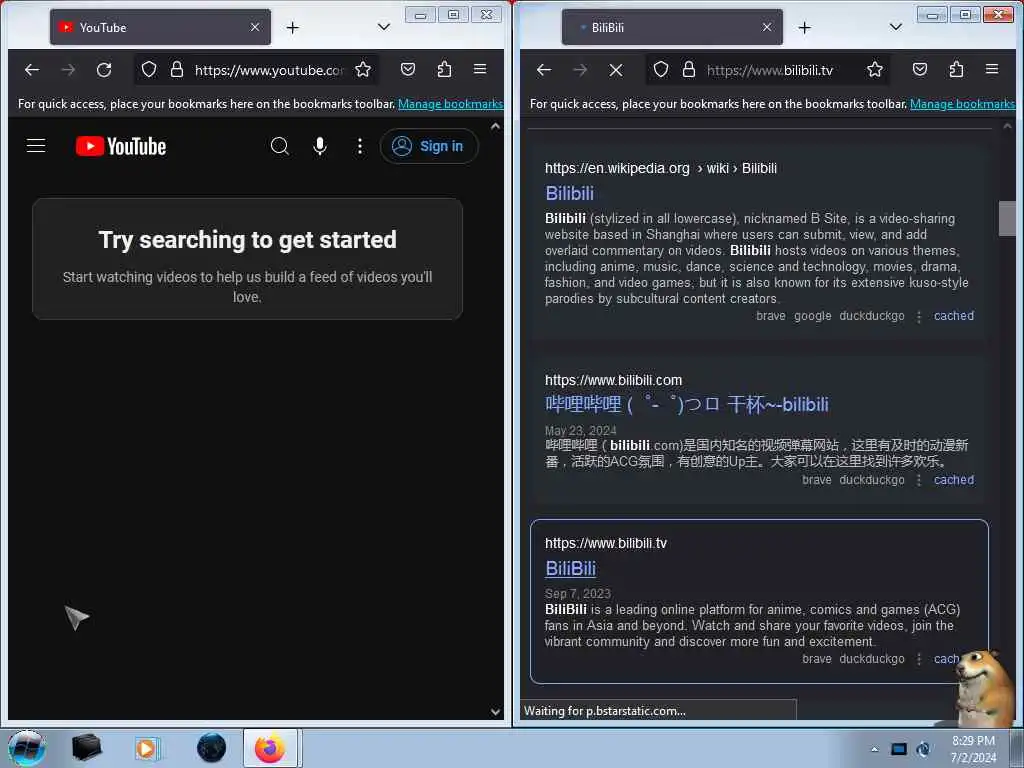The image size is (1024, 768).
Task: Open extensions menu in BiliBili window
Action: [956, 69]
